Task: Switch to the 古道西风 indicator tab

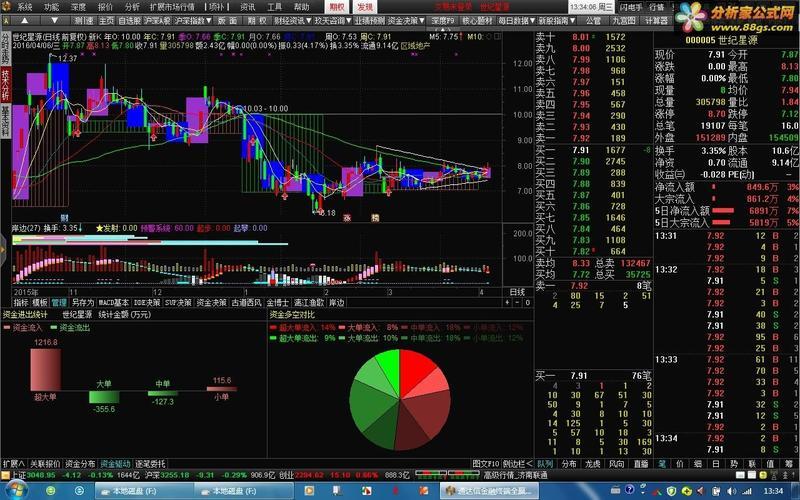Action: (x=246, y=303)
